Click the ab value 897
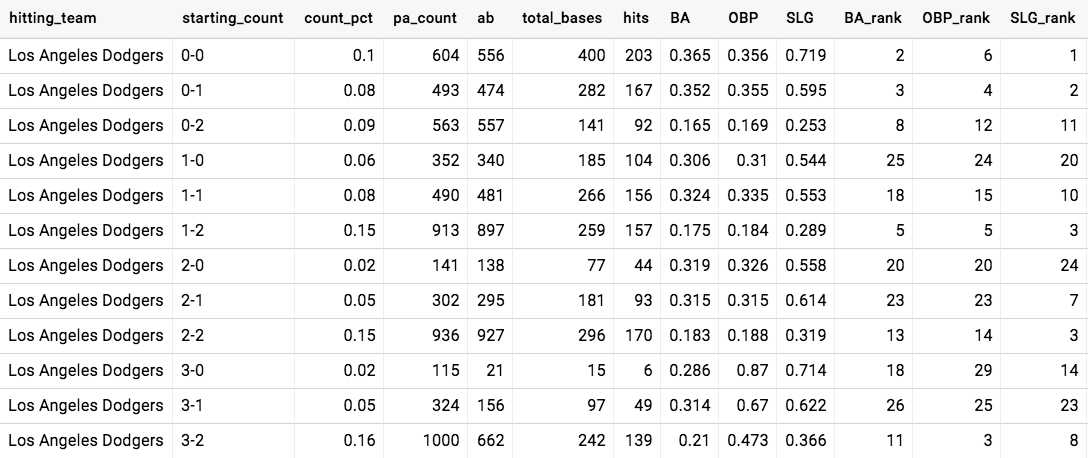This screenshot has height=458, width=1091. 491,230
